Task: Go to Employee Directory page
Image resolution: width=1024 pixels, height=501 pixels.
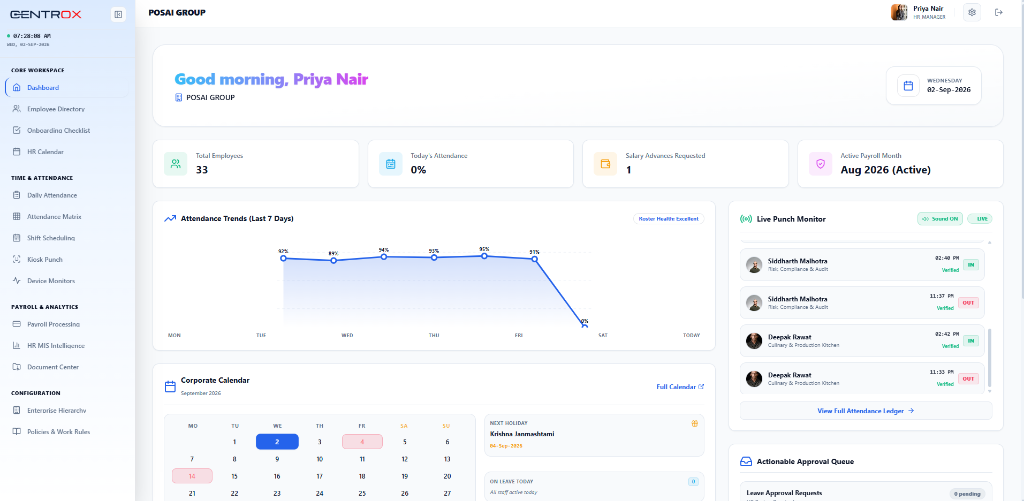Action: click(x=67, y=109)
